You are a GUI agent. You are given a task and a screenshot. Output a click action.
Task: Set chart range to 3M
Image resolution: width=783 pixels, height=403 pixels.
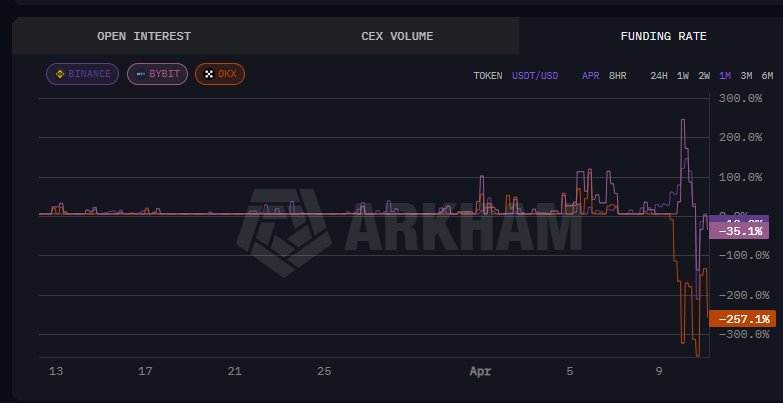click(746, 76)
